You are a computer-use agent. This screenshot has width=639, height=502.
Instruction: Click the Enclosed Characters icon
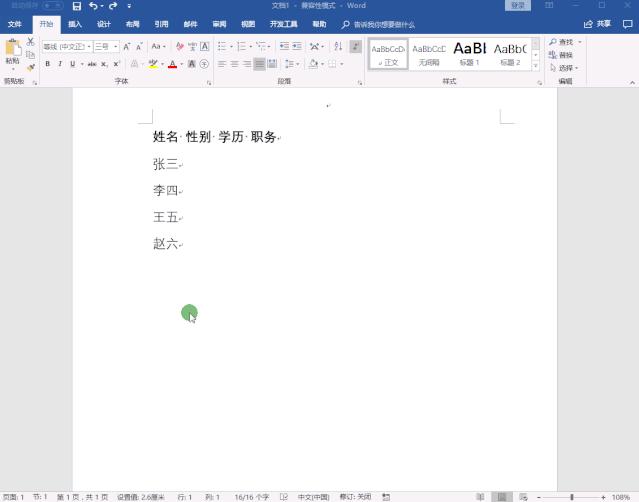(205, 64)
